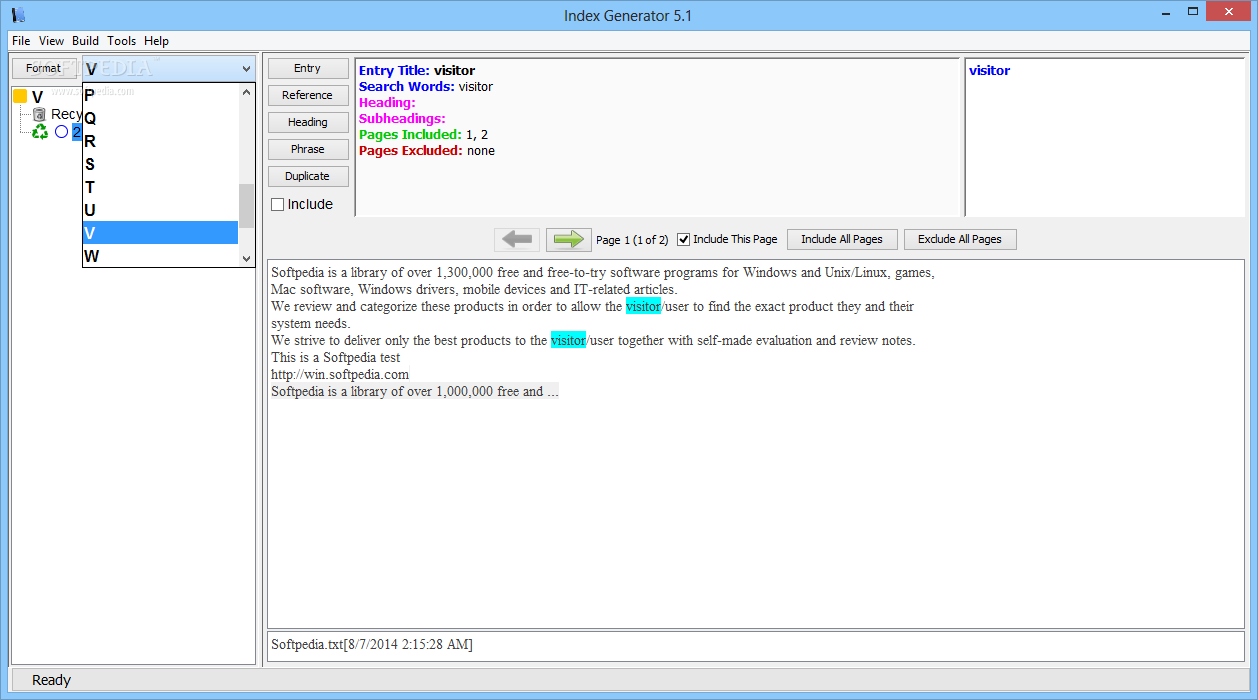Image resolution: width=1258 pixels, height=700 pixels.
Task: Click 'Subheadings:' label line
Action: click(402, 118)
